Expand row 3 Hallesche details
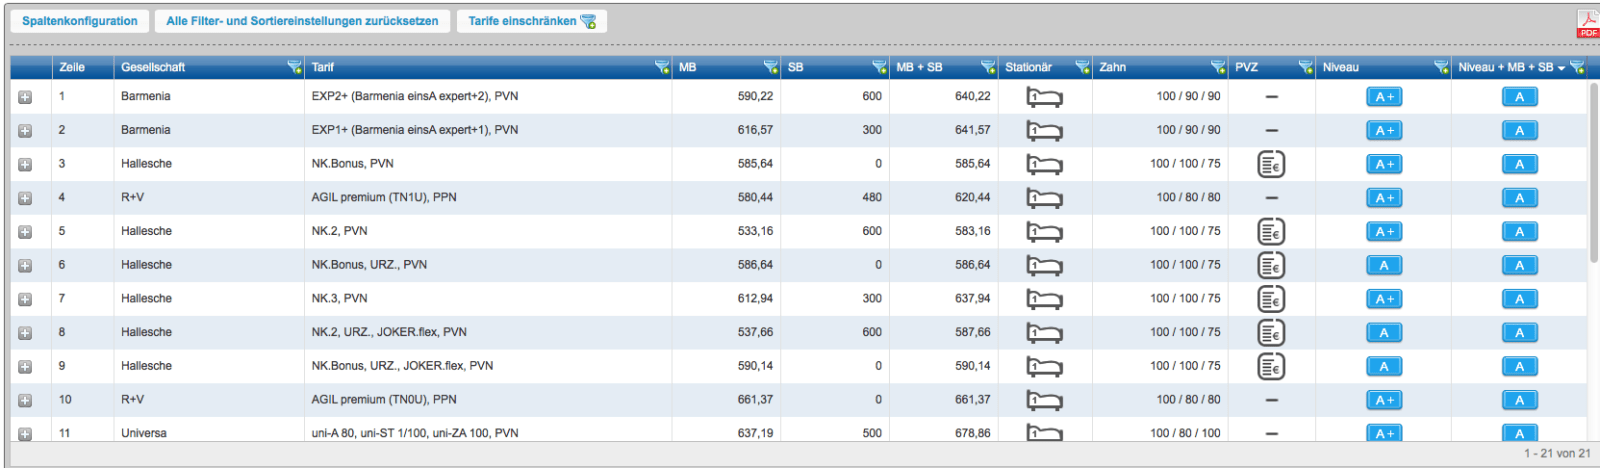The height and width of the screenshot is (468, 1600). [x=25, y=164]
